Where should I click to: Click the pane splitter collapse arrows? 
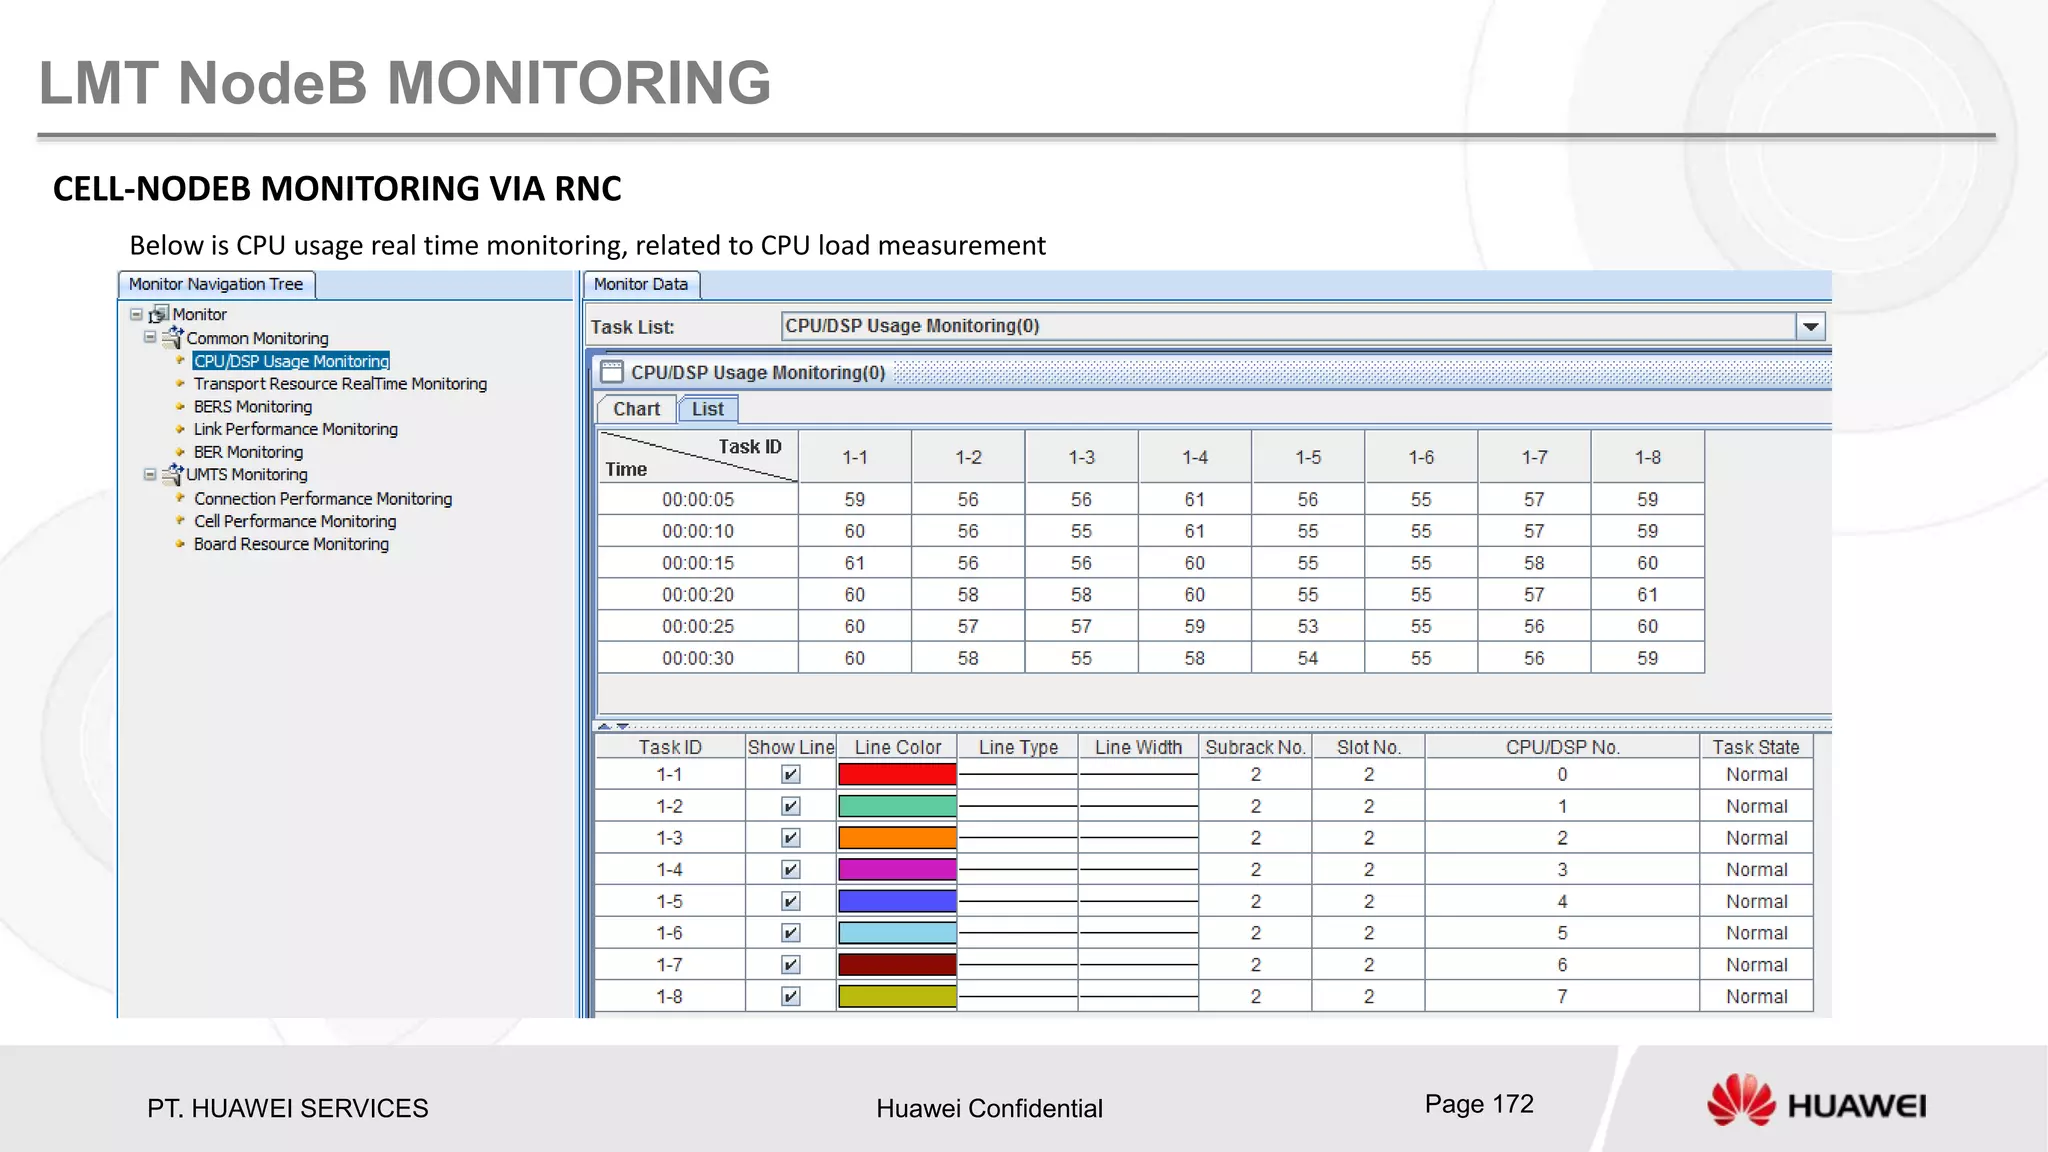coord(613,726)
